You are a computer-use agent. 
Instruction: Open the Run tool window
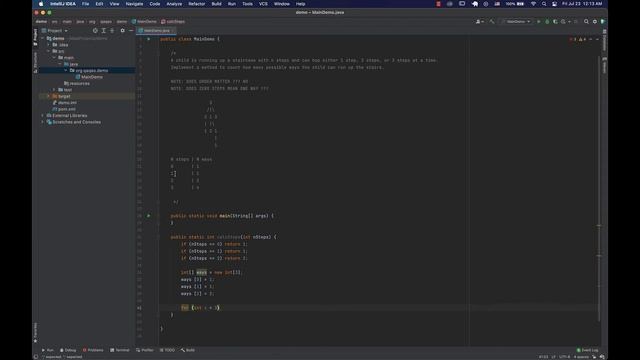[x=48, y=350]
